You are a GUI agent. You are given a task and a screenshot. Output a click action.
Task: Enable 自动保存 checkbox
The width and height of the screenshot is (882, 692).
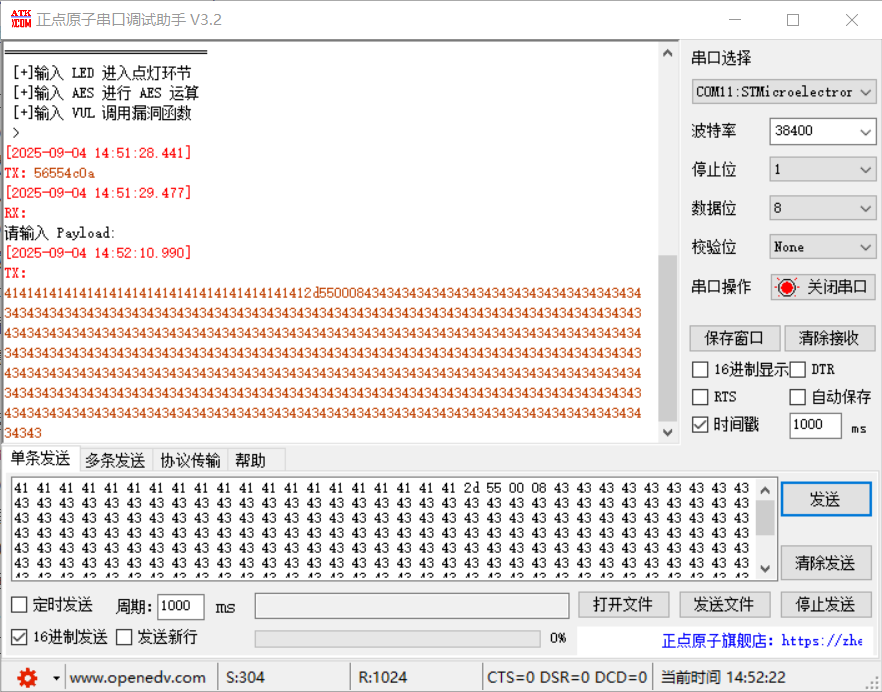(x=798, y=397)
